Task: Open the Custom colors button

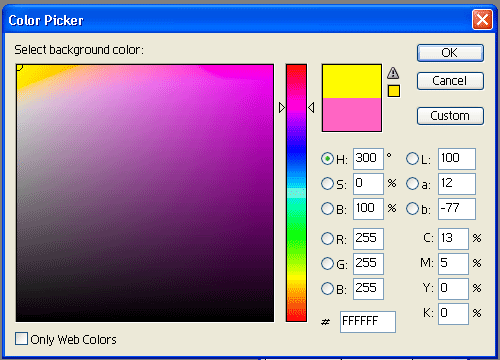Action: (450, 116)
